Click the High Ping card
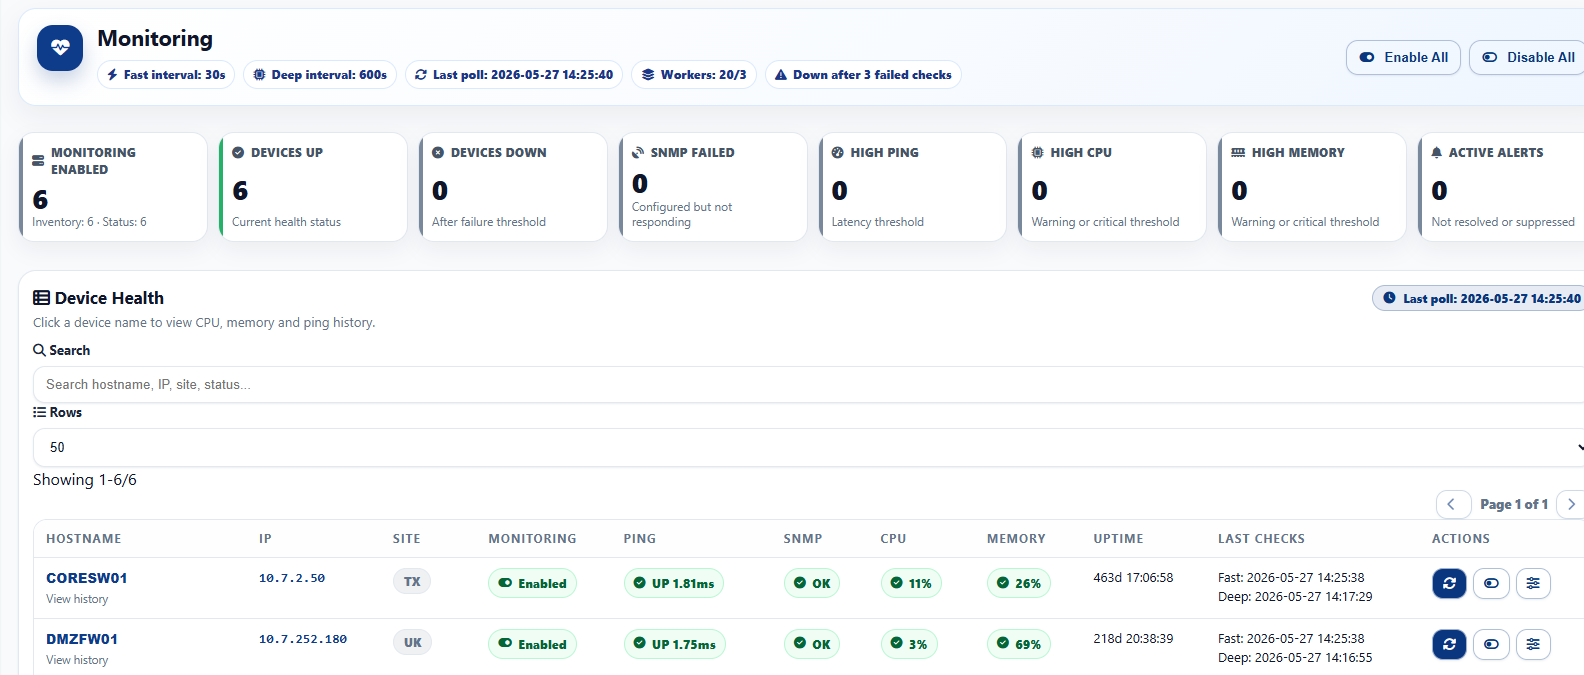Viewport: 1584px width, 675px height. (913, 187)
